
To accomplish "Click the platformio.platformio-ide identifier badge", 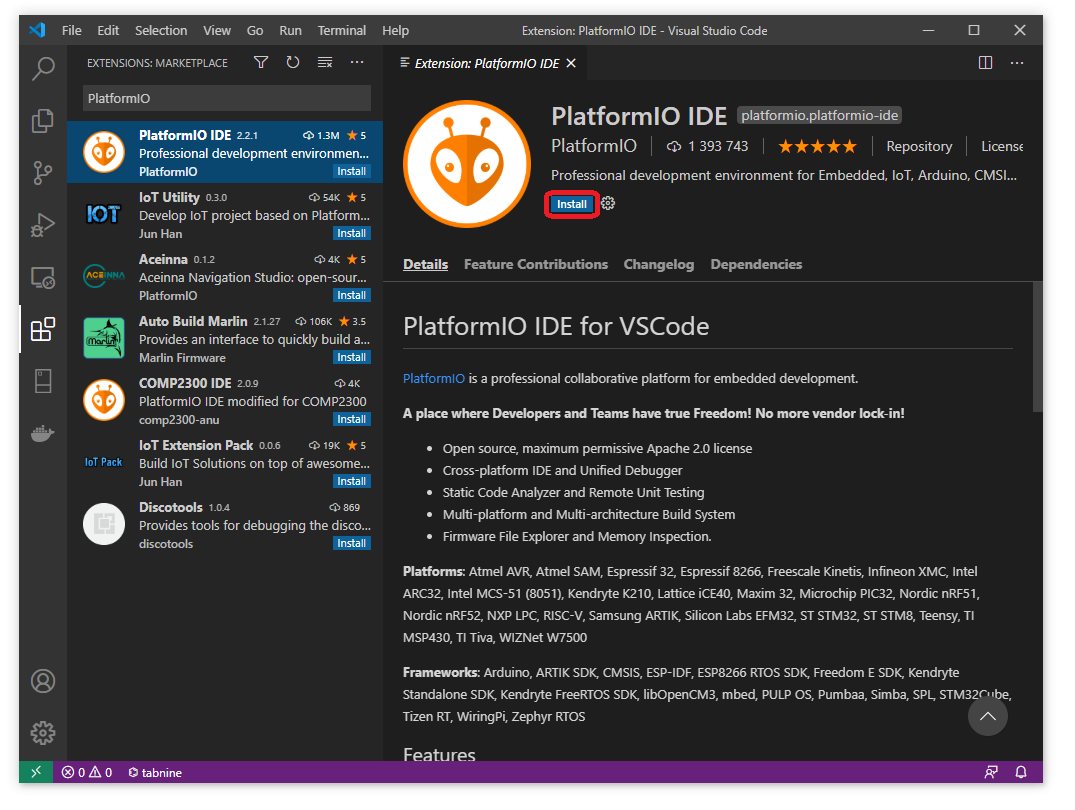I will click(819, 115).
